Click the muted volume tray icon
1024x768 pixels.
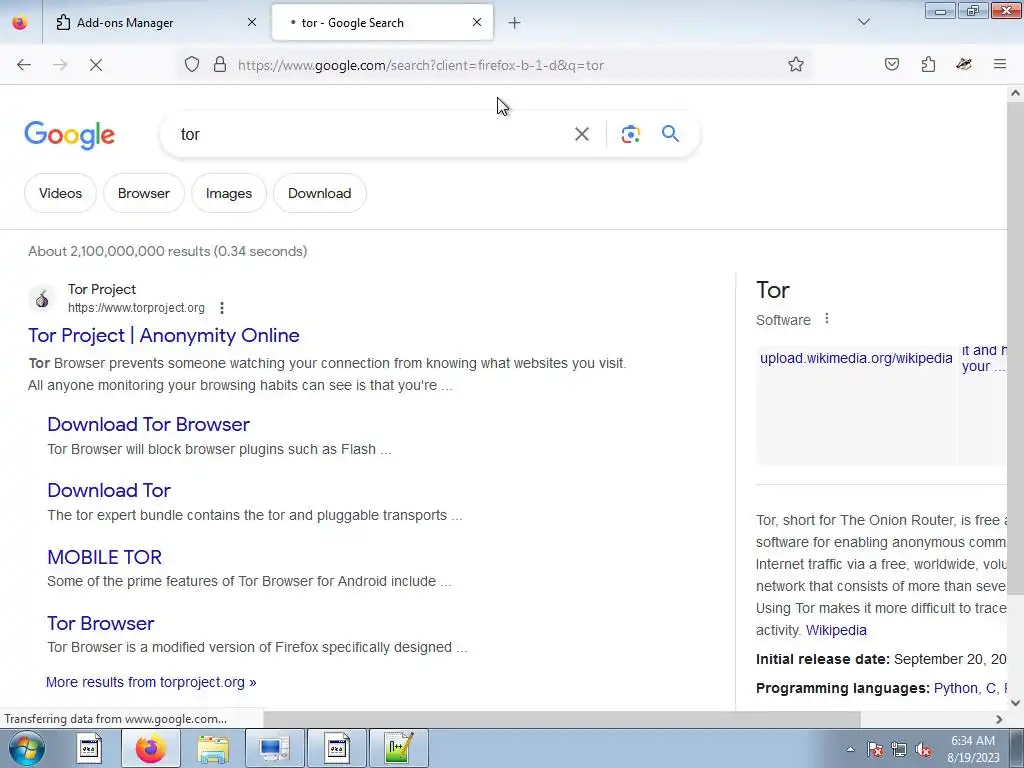pyautogui.click(x=923, y=749)
